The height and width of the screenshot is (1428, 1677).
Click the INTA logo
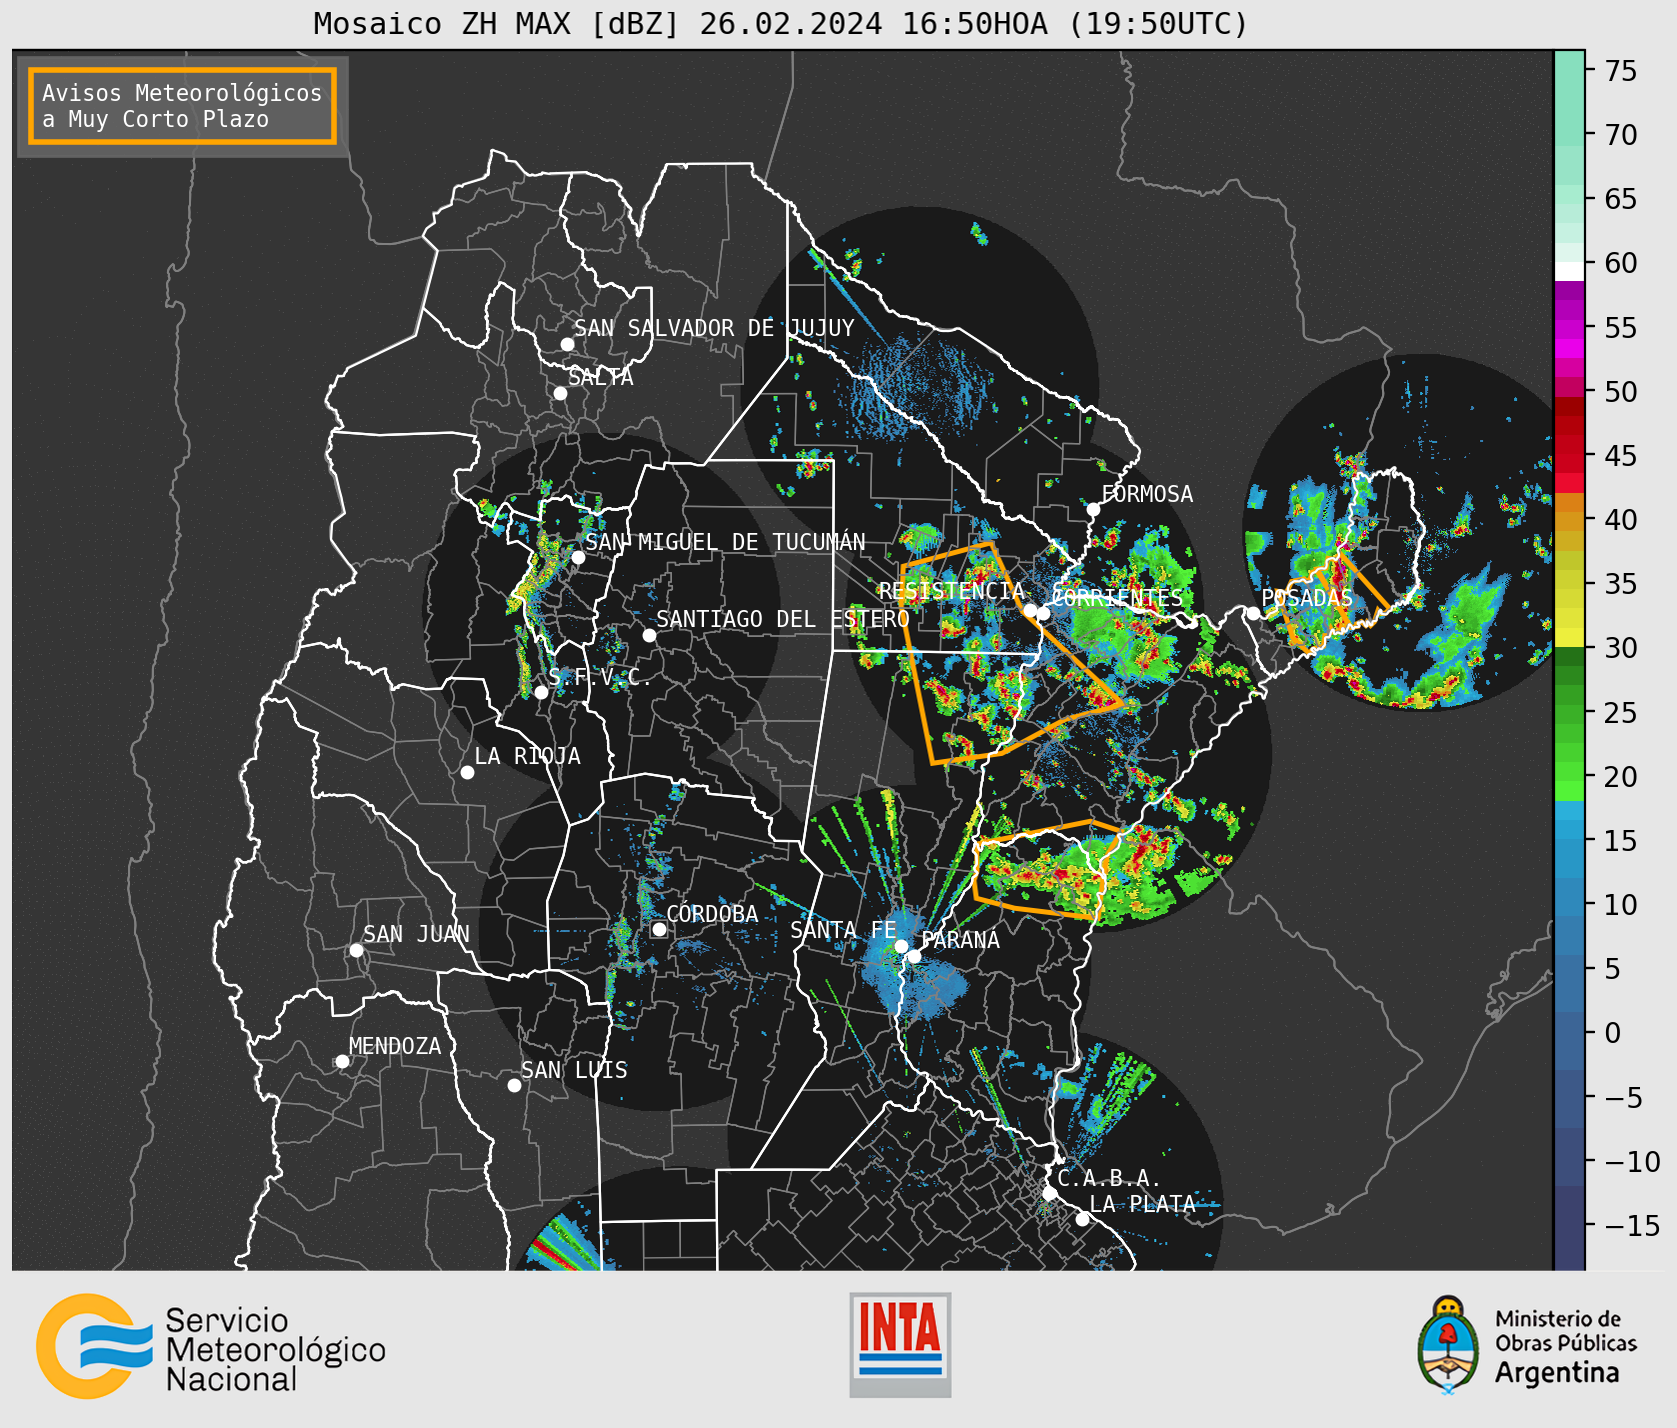(900, 1345)
